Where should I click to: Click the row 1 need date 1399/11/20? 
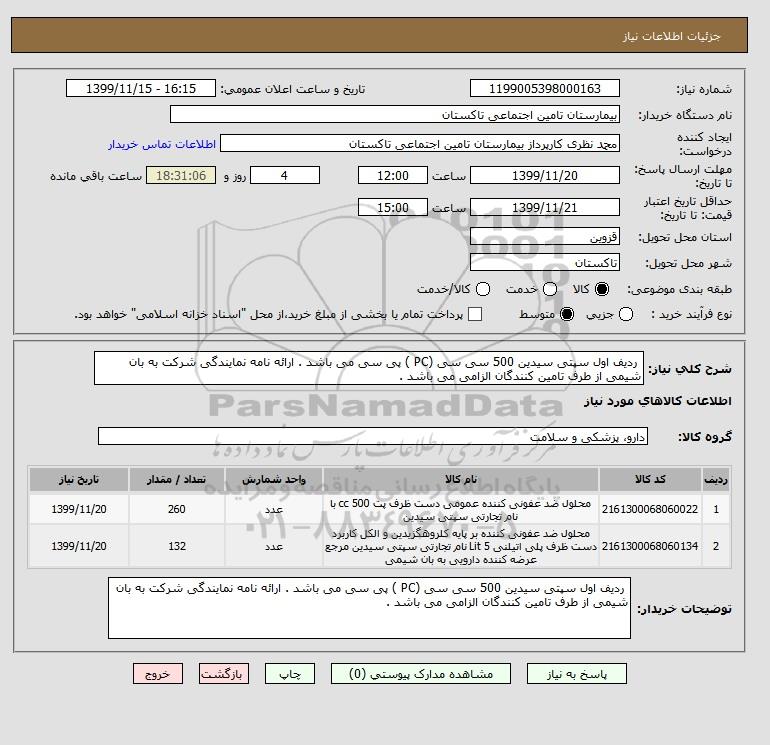point(79,509)
